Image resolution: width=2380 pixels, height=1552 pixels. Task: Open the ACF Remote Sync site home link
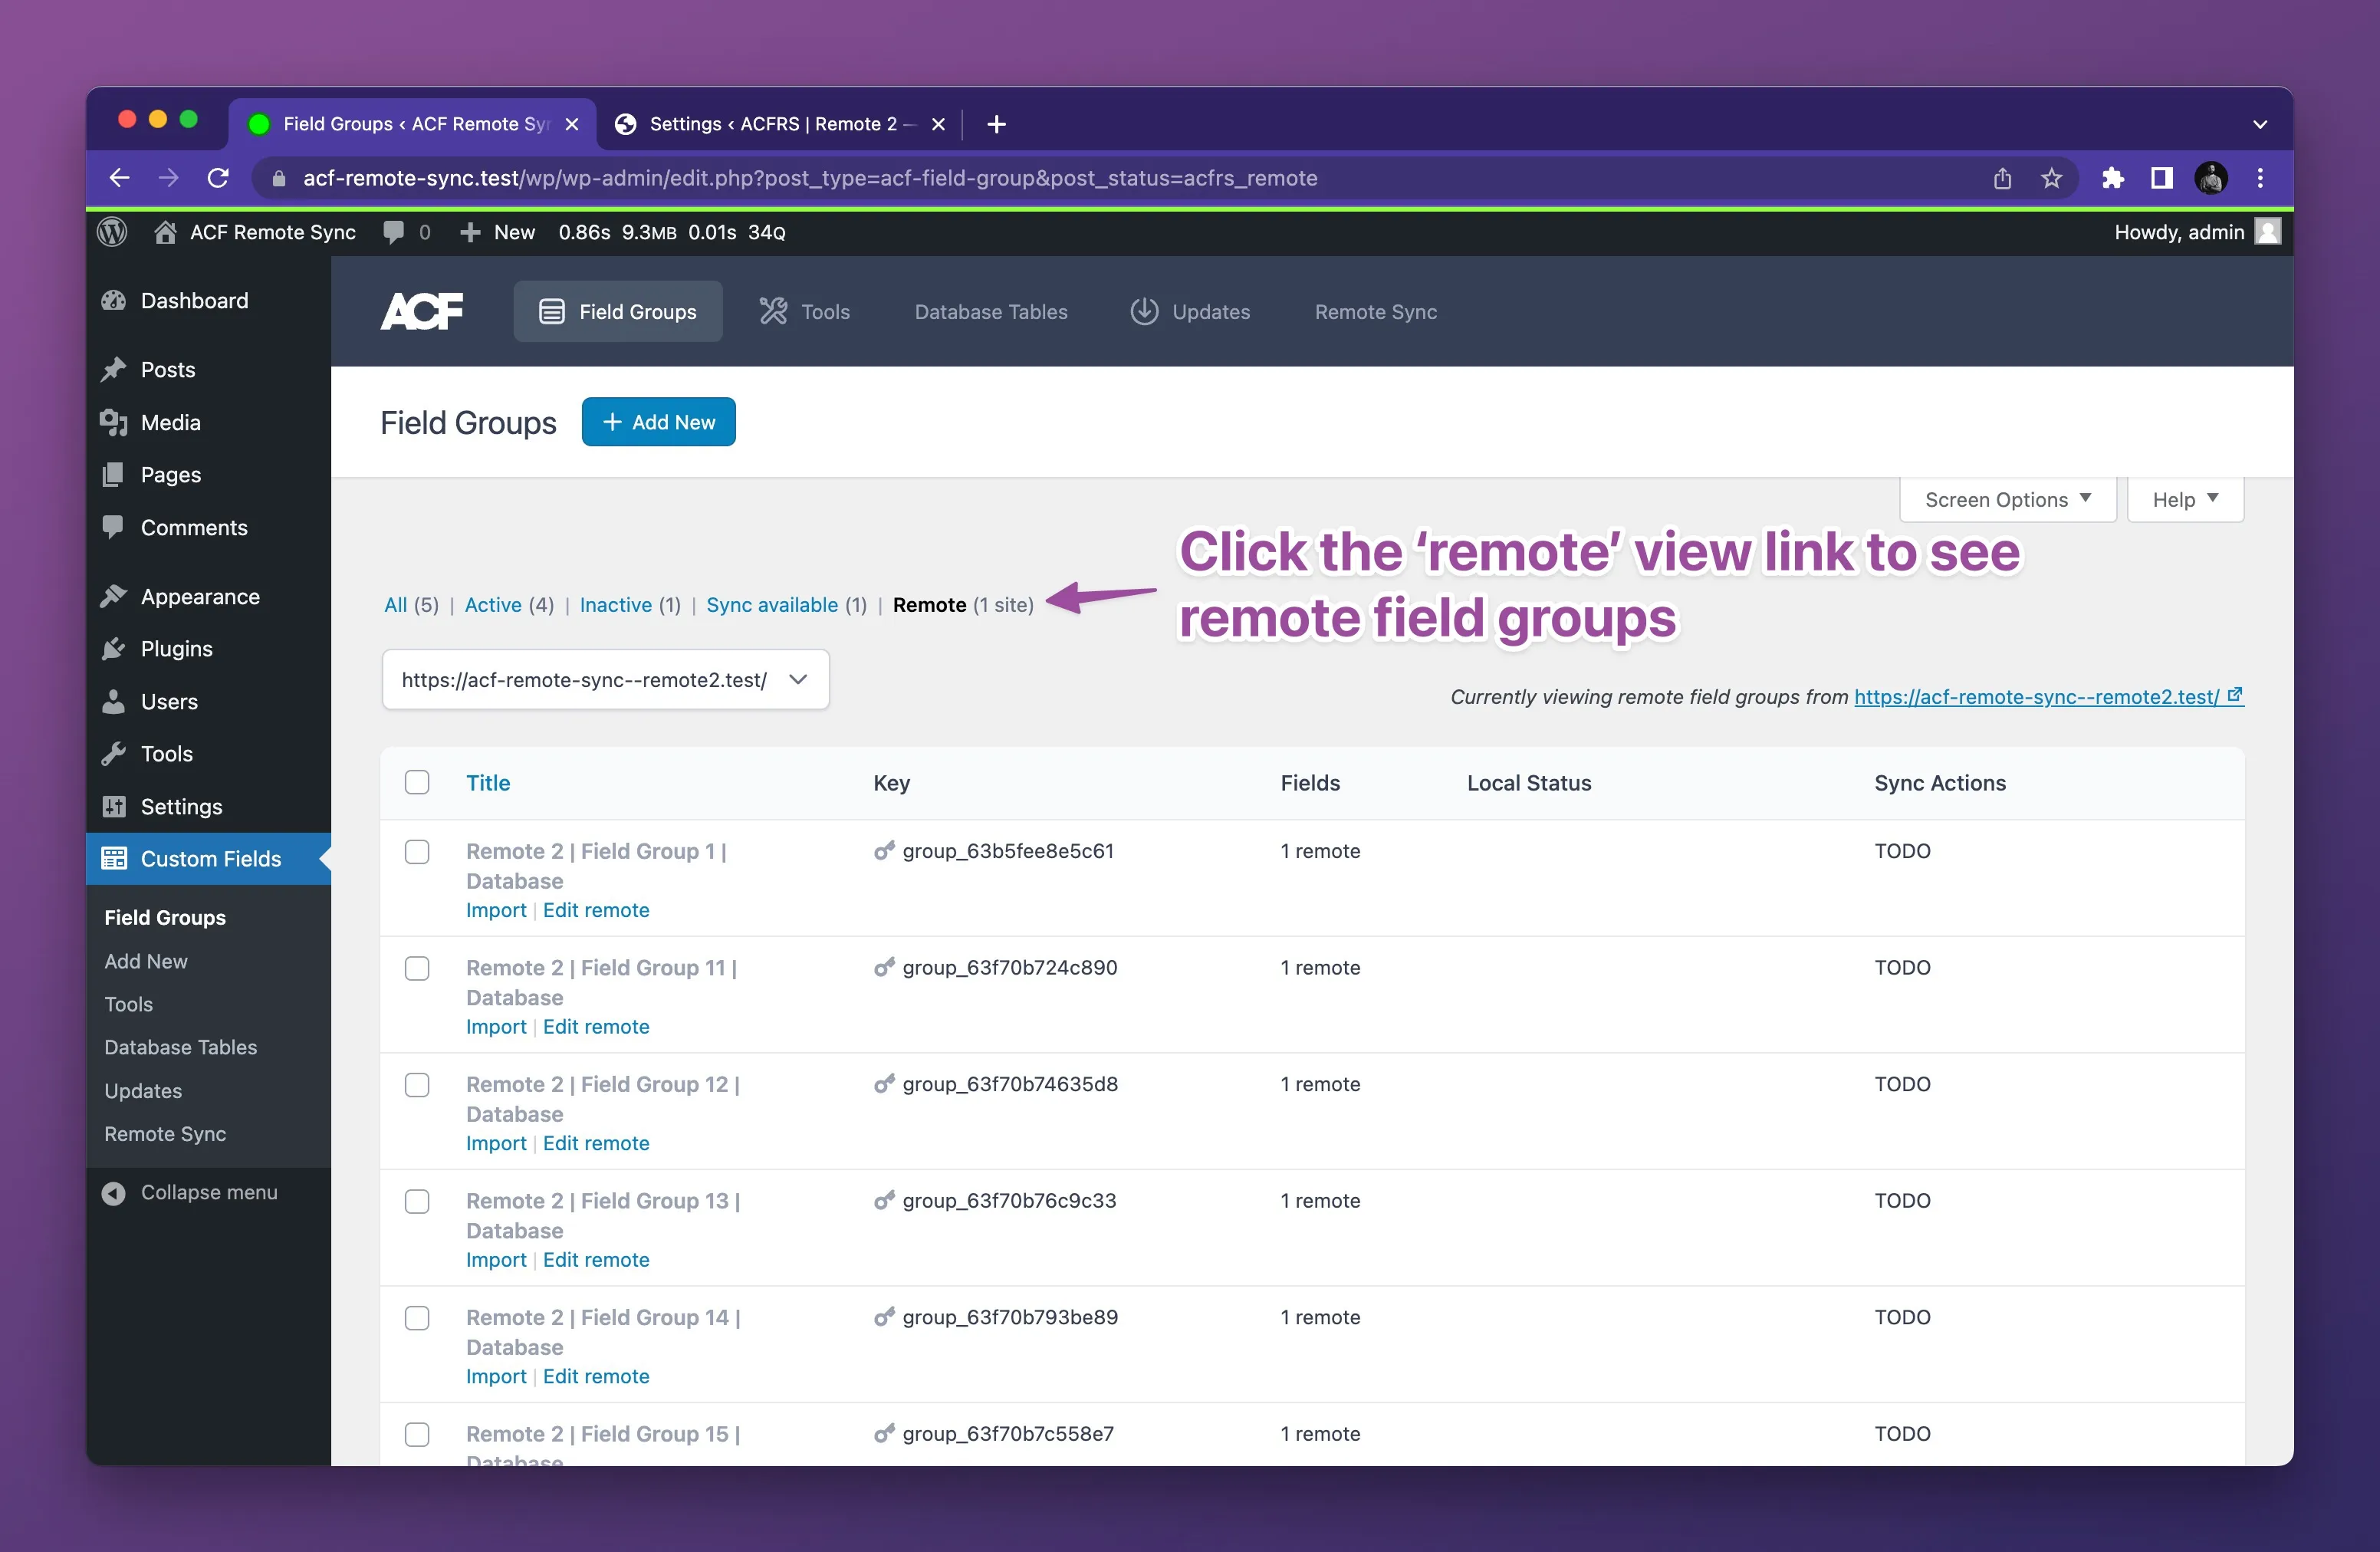[x=255, y=232]
